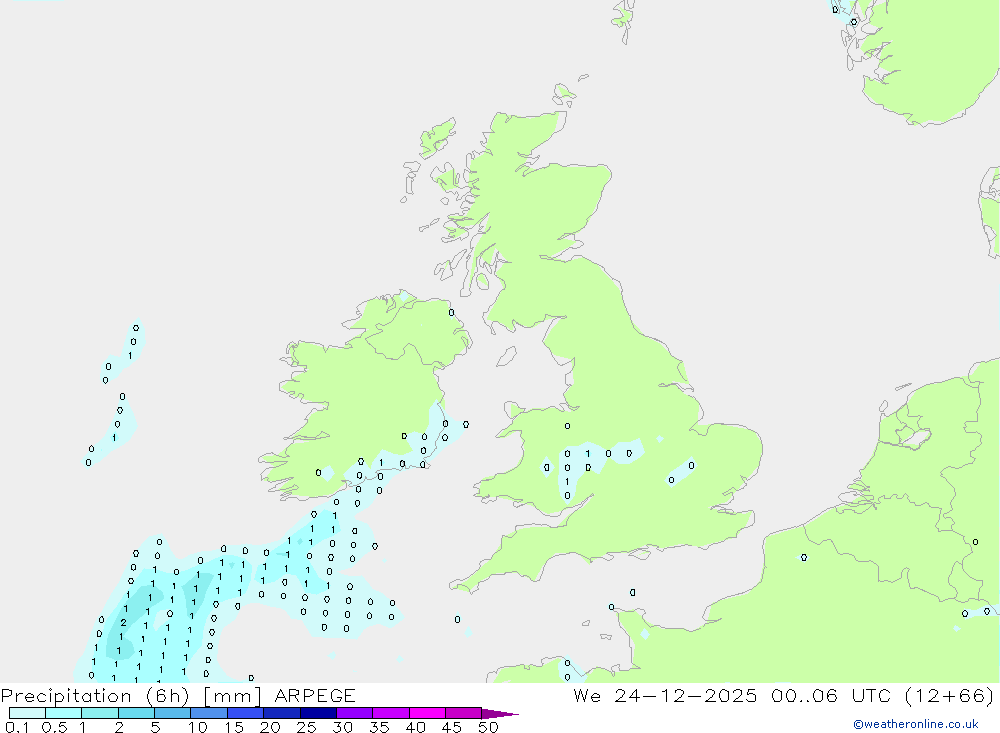
Task: Click the legend label '25'
Action: [306, 727]
